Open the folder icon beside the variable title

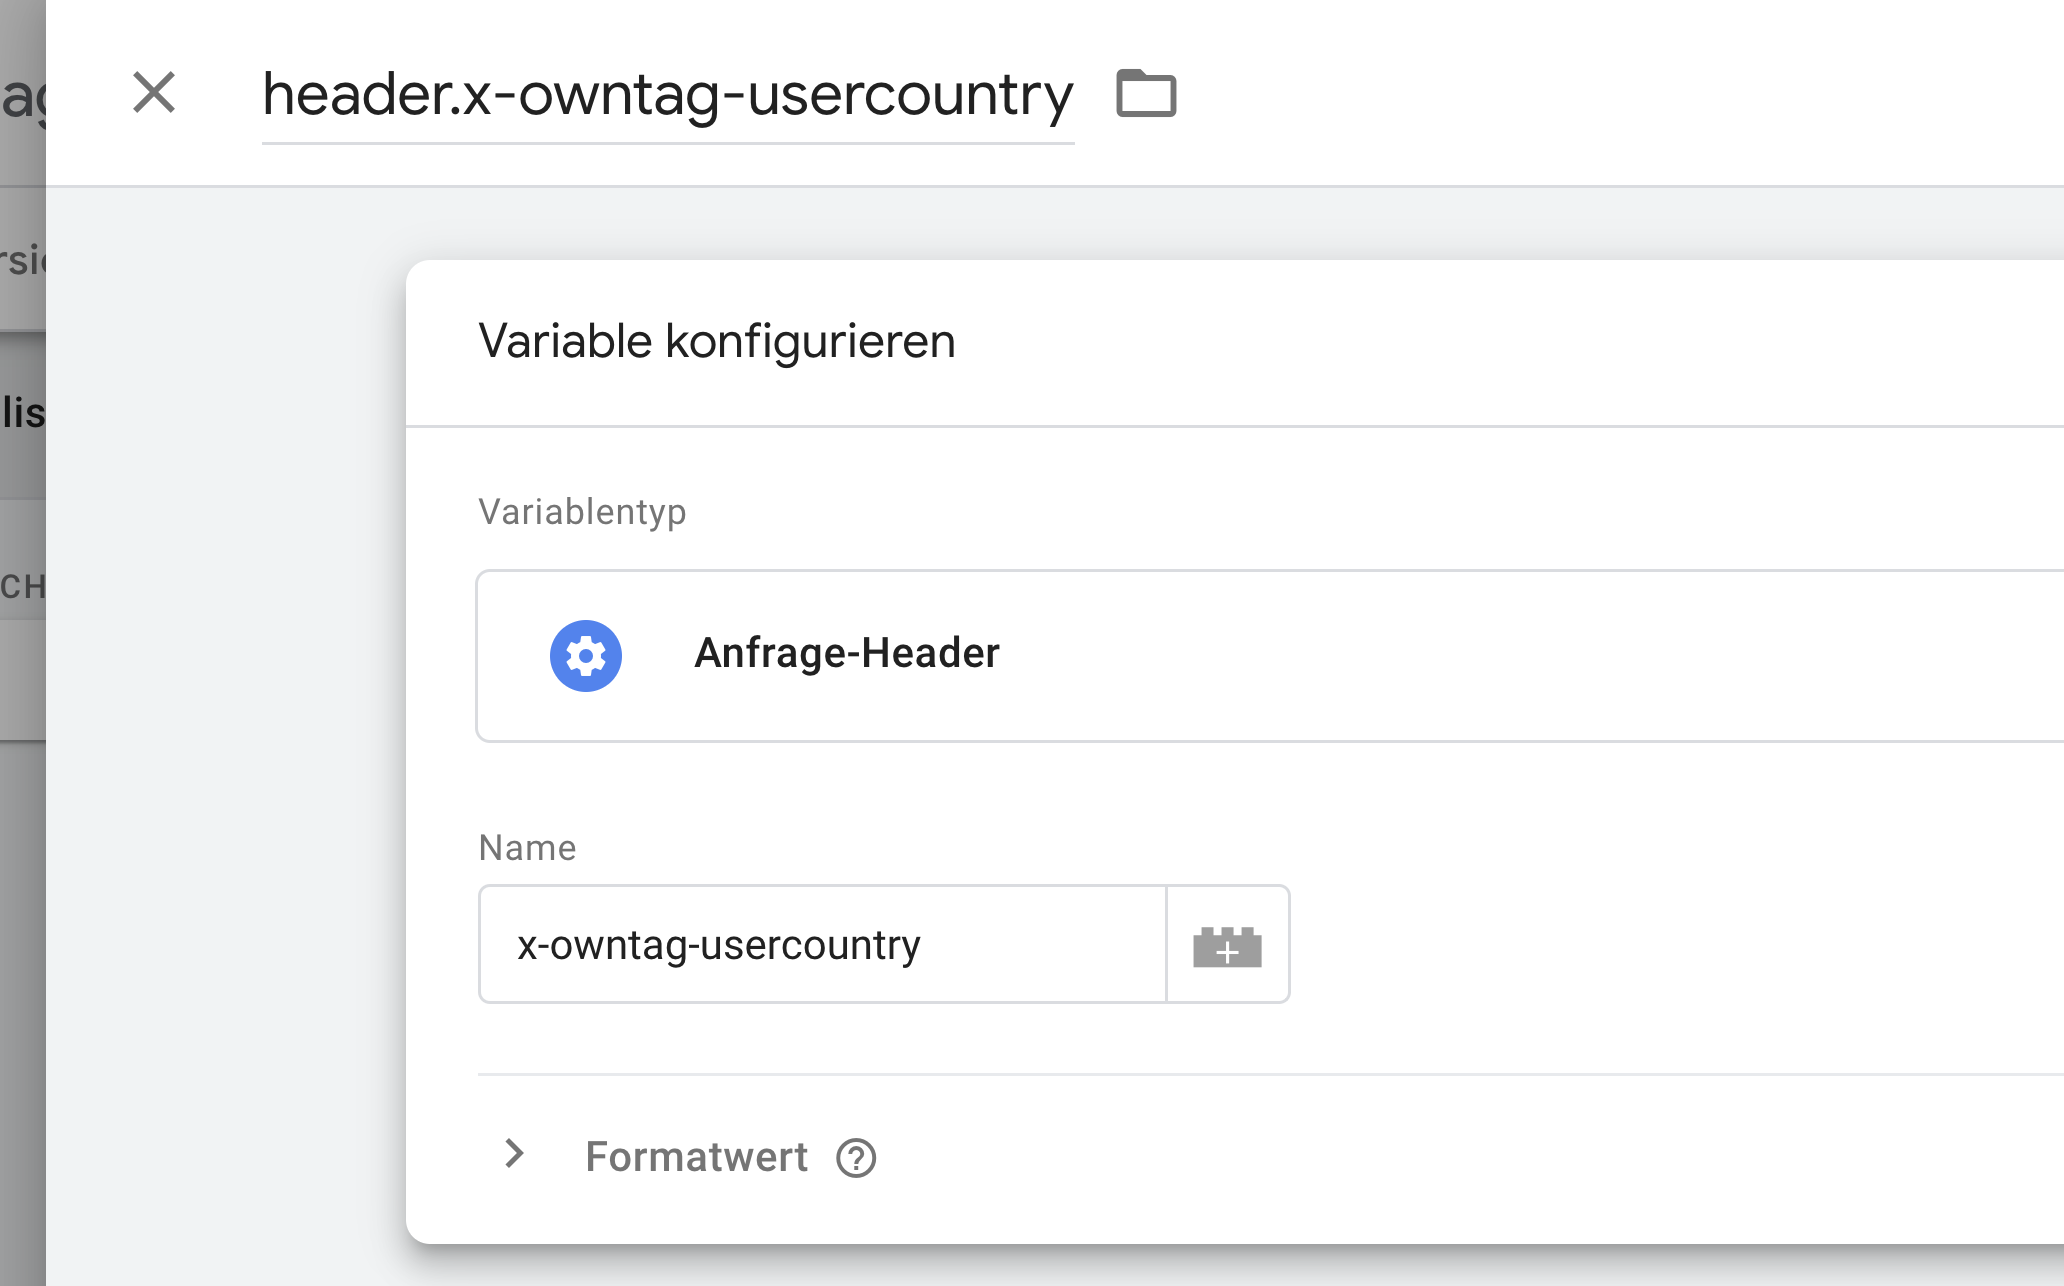1146,94
